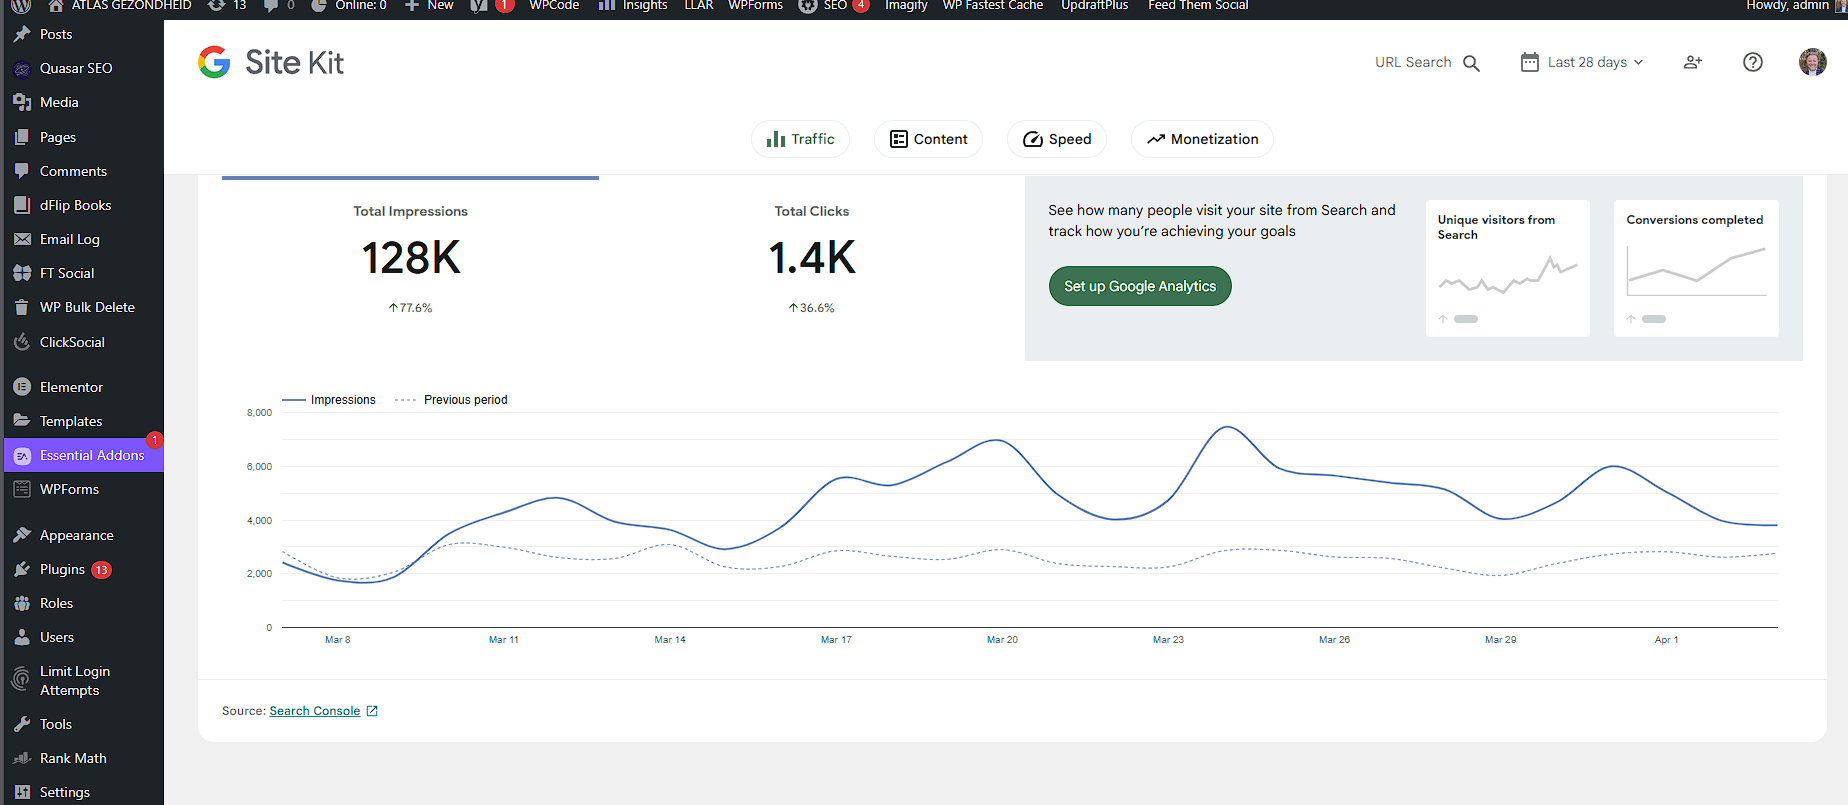
Task: Click Set up Google Analytics button
Action: click(x=1140, y=286)
